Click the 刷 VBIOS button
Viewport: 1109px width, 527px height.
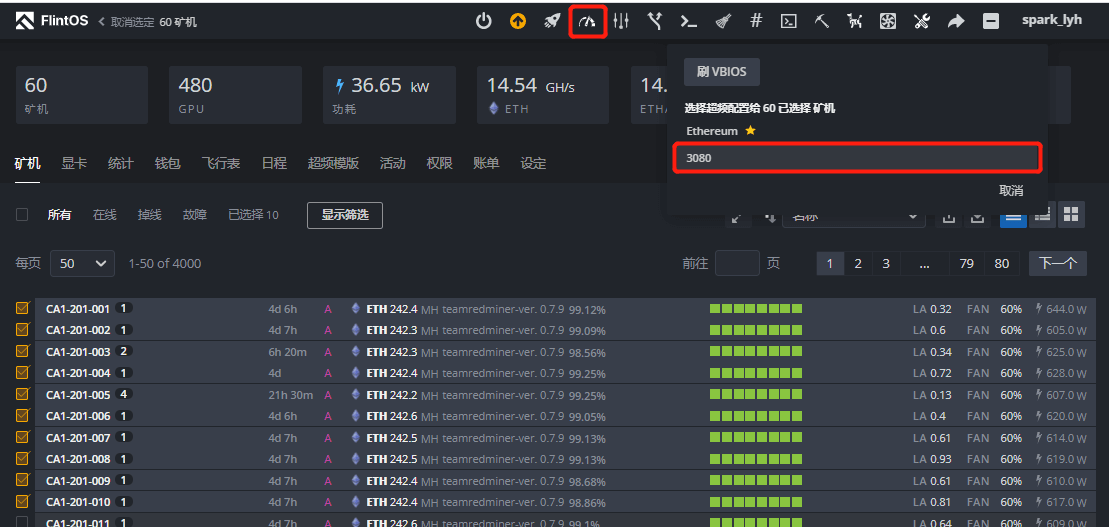pyautogui.click(x=722, y=72)
